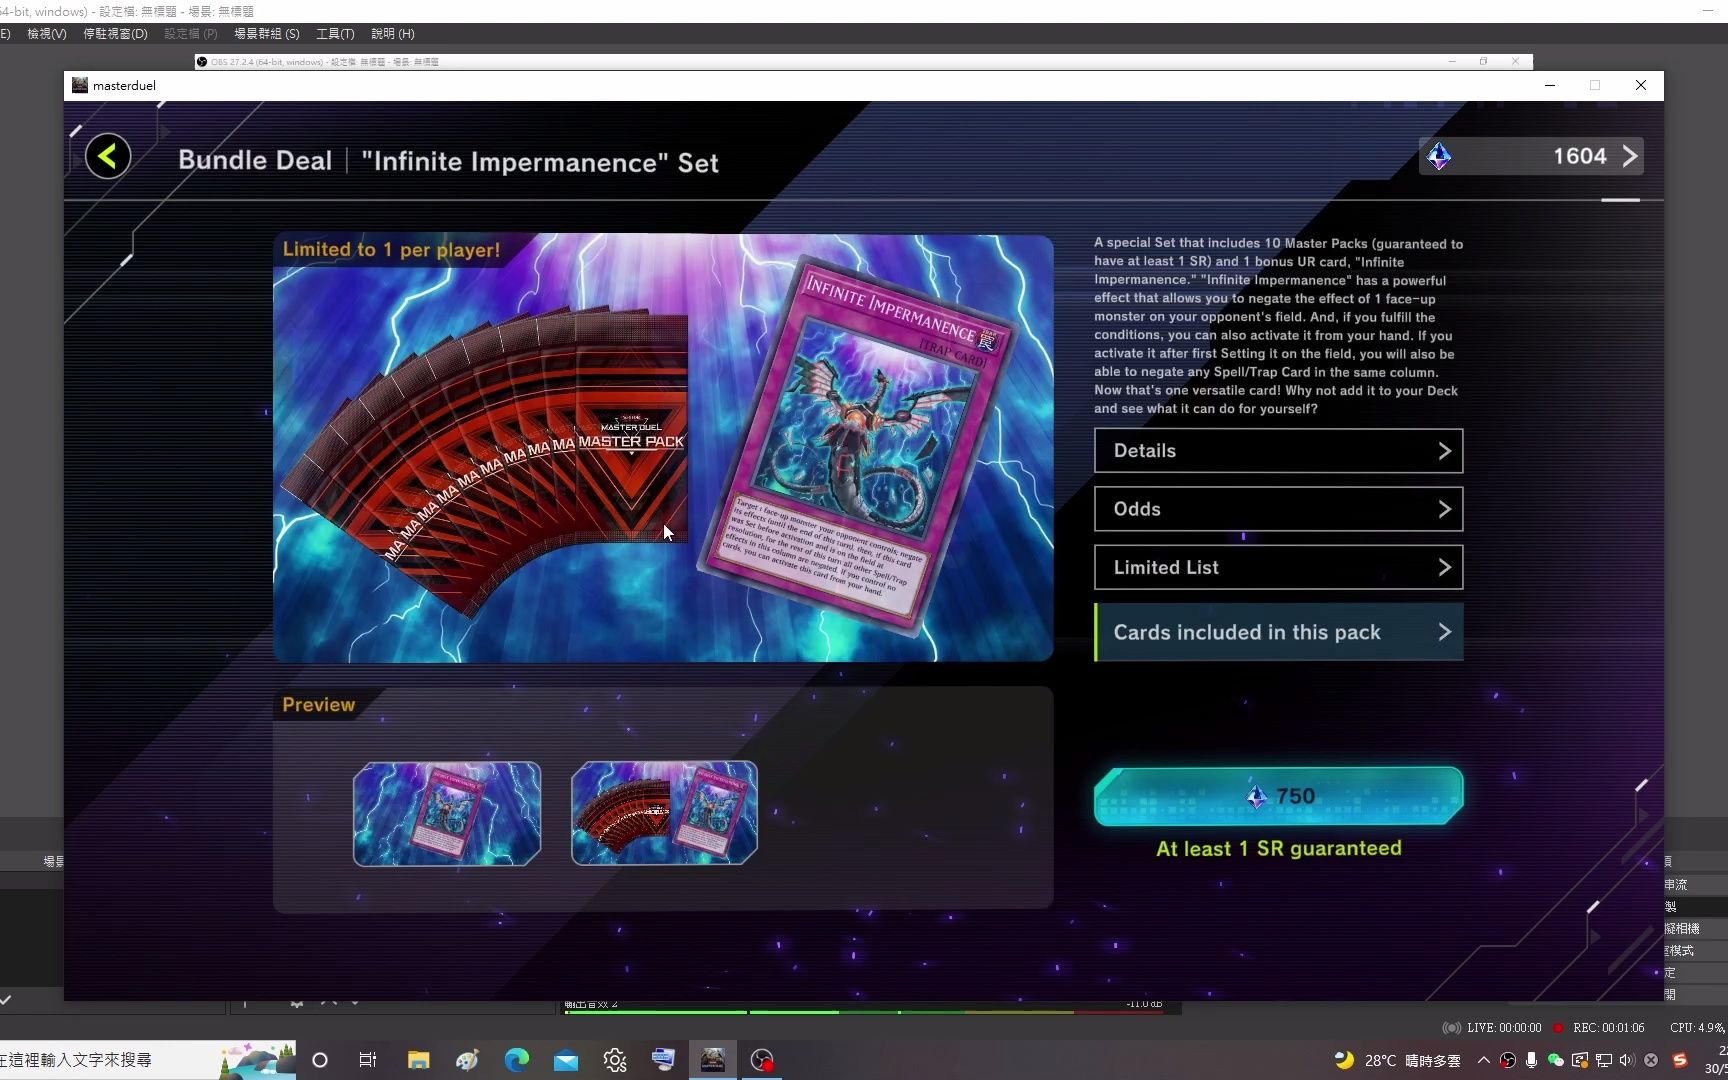Open the 工具(T) menu in OBS
Viewport: 1728px width, 1080px height.
coord(335,34)
